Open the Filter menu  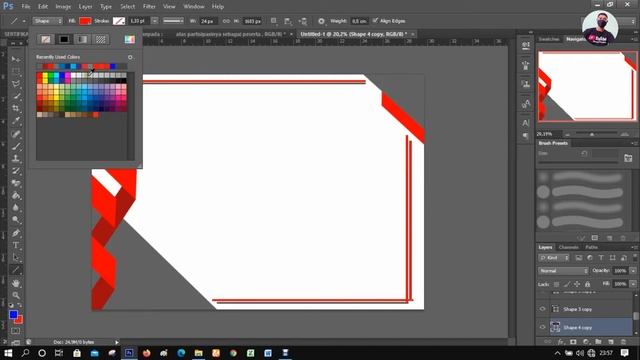(x=149, y=7)
